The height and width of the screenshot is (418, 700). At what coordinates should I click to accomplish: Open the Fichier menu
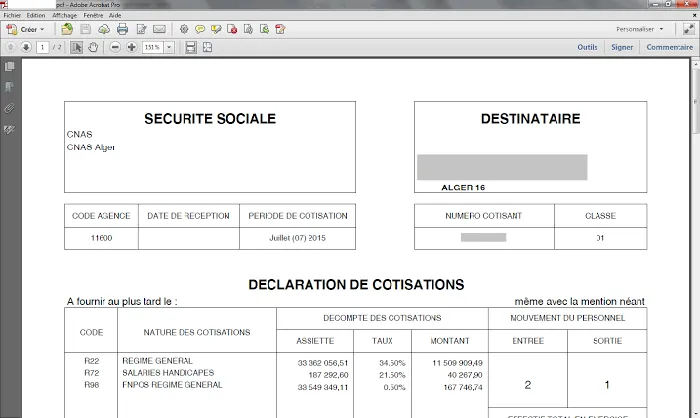pos(12,16)
